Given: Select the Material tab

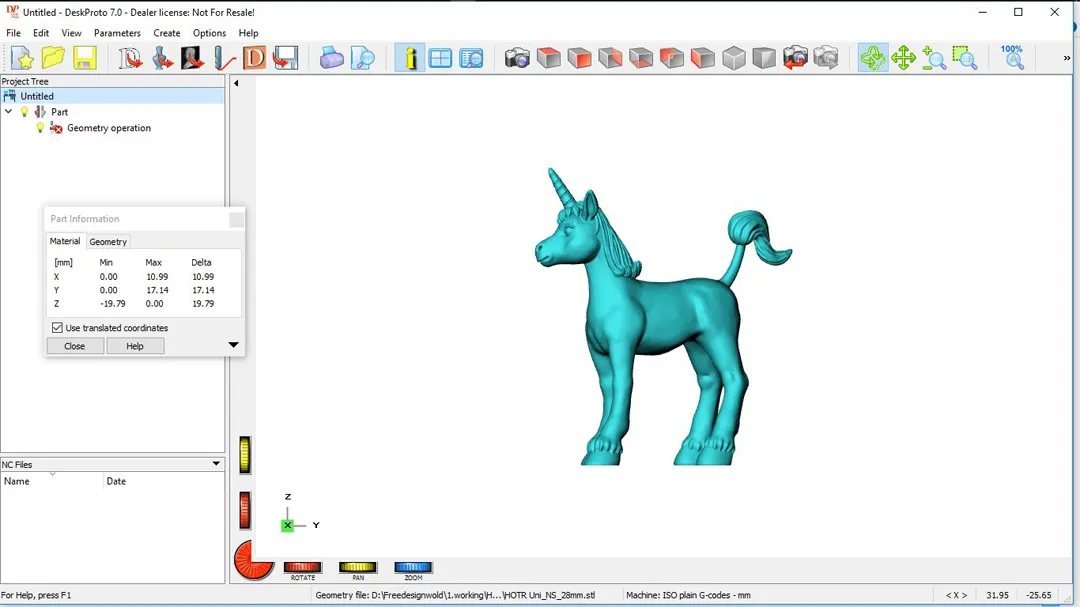Looking at the screenshot, I should [x=65, y=241].
